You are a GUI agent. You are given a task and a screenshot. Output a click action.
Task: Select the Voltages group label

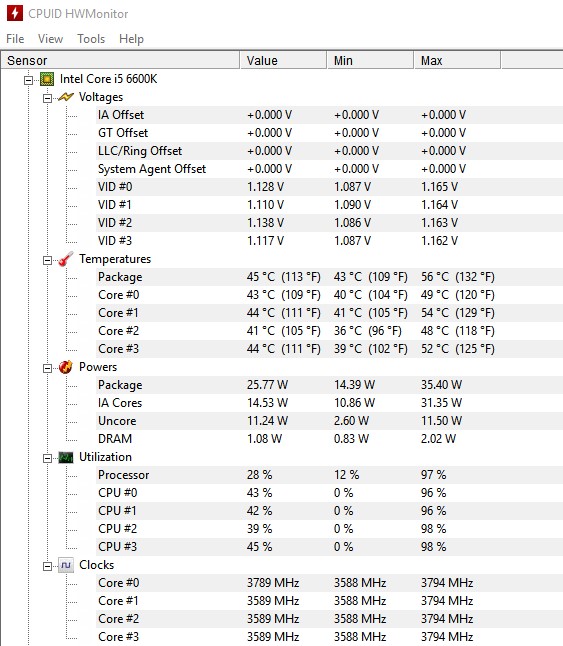101,97
